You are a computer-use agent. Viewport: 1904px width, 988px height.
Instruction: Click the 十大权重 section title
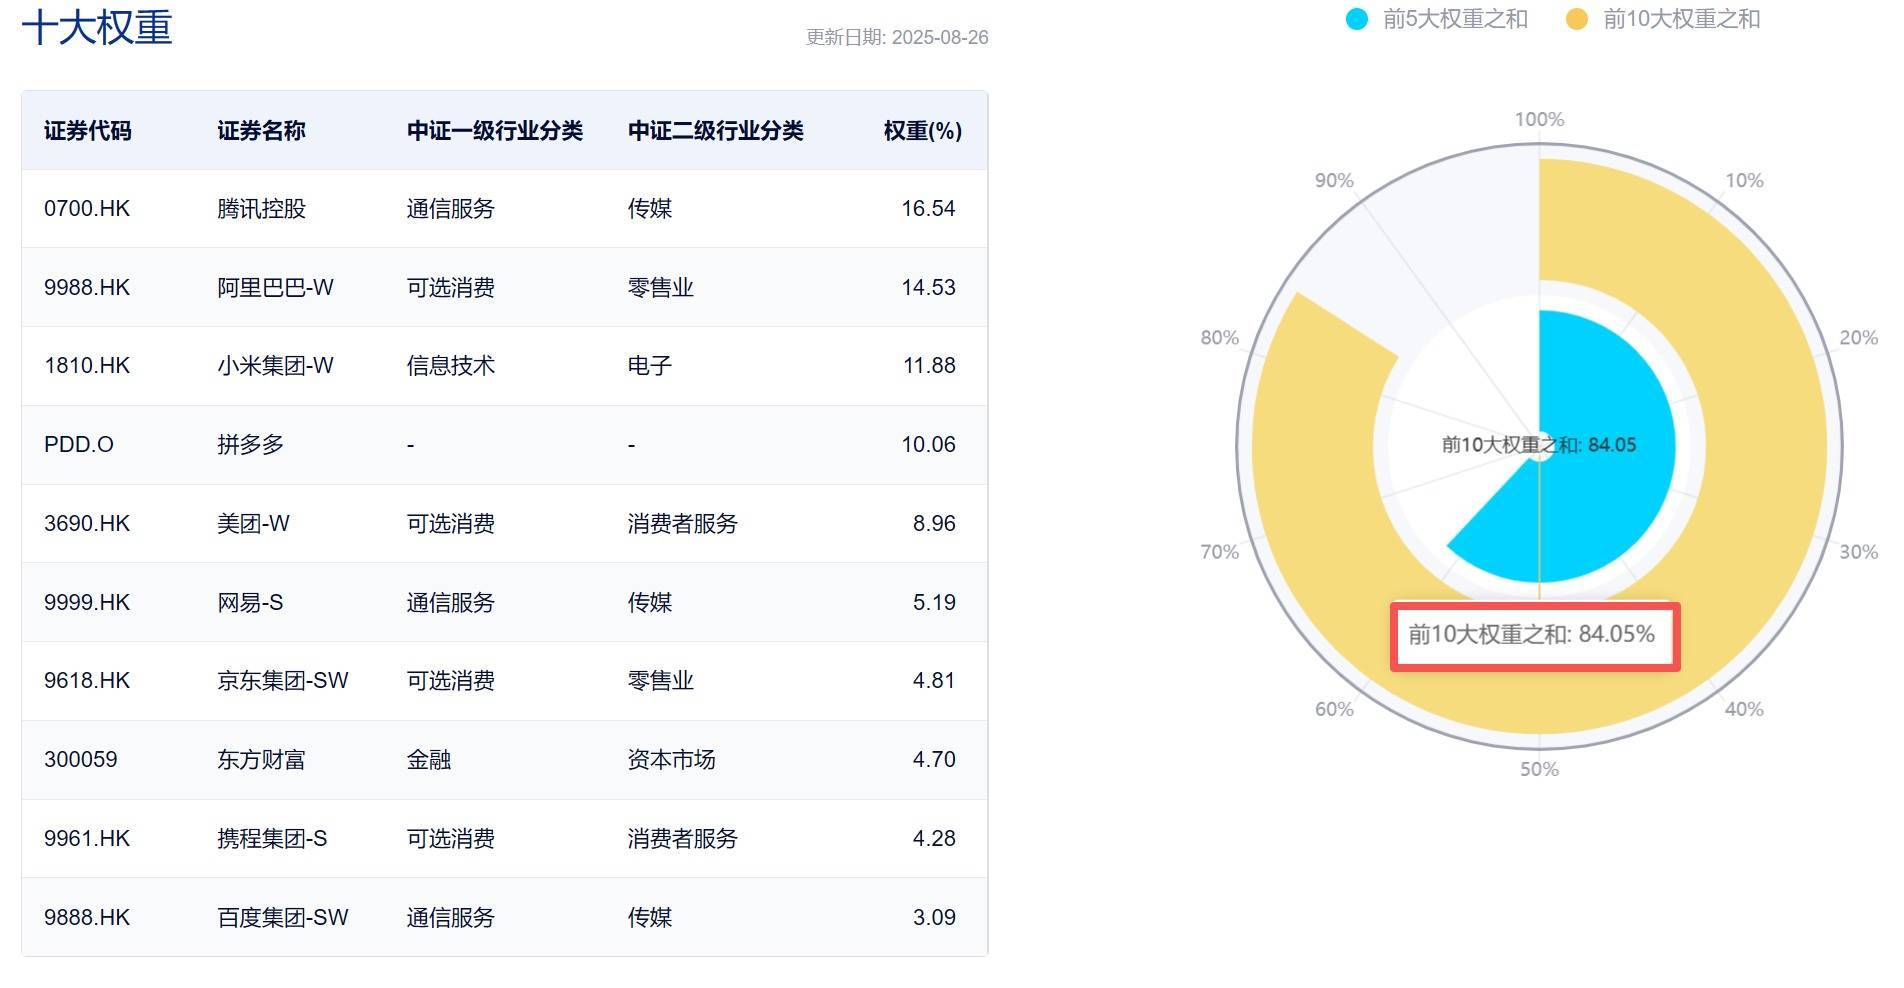(x=97, y=27)
